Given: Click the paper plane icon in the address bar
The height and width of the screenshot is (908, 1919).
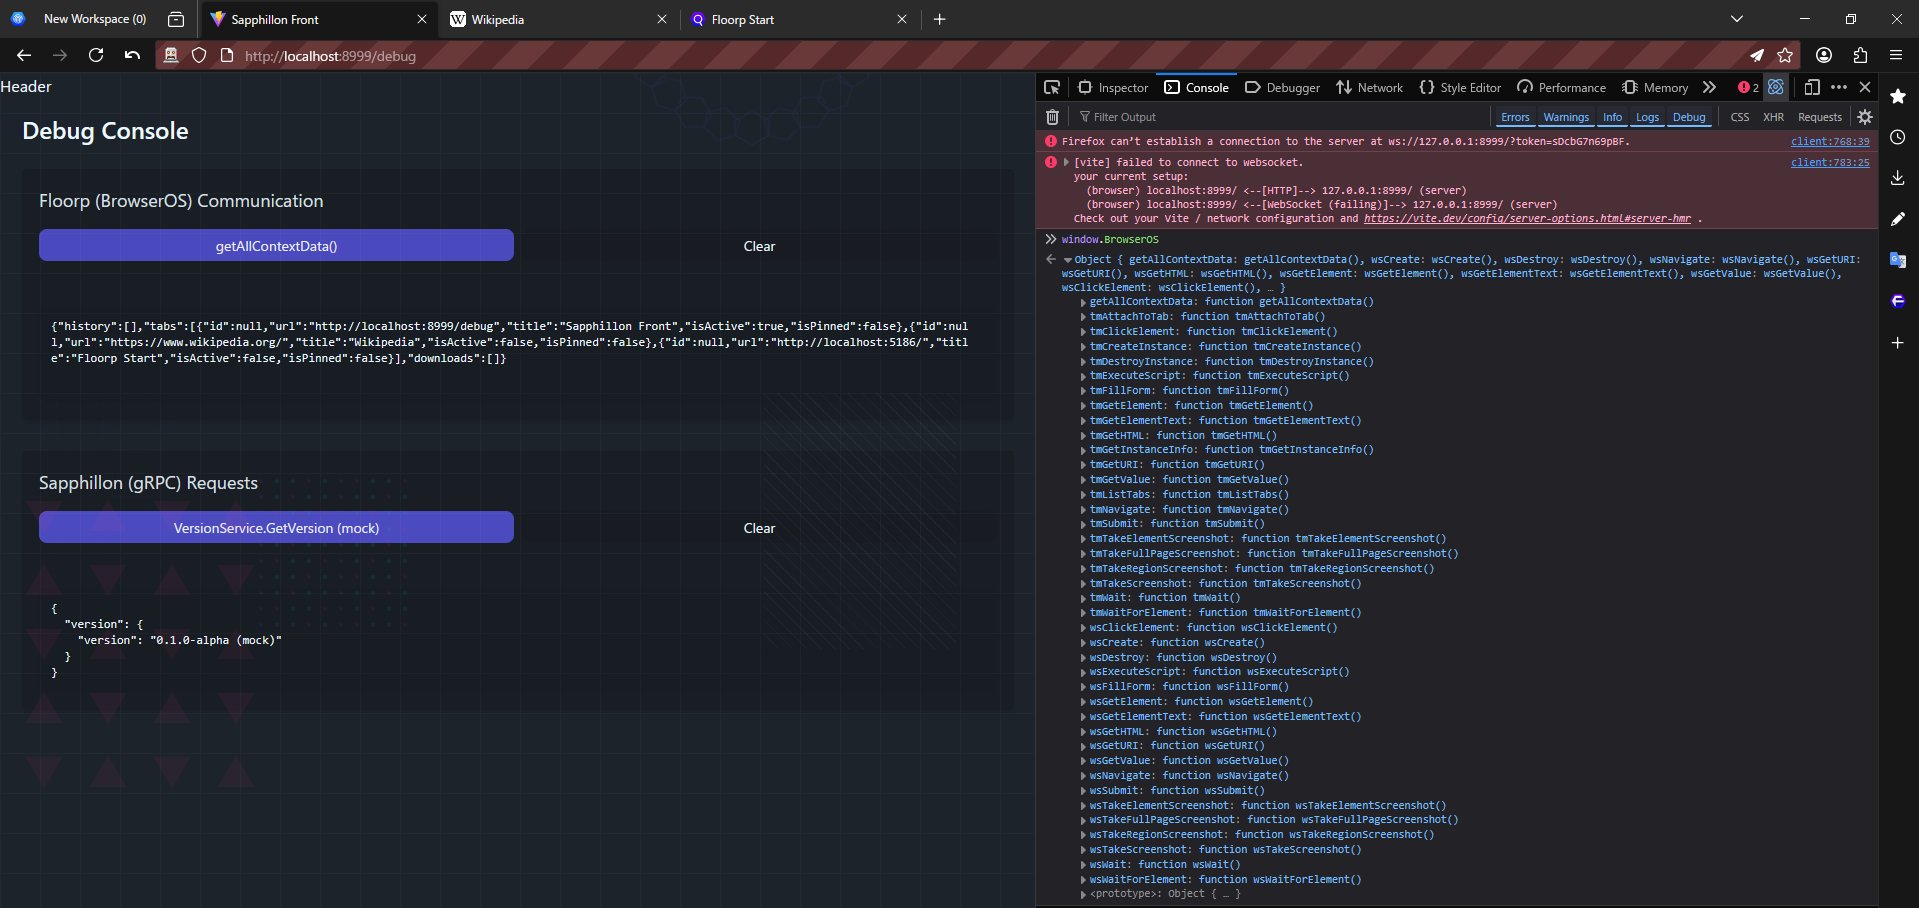Looking at the screenshot, I should [1757, 55].
